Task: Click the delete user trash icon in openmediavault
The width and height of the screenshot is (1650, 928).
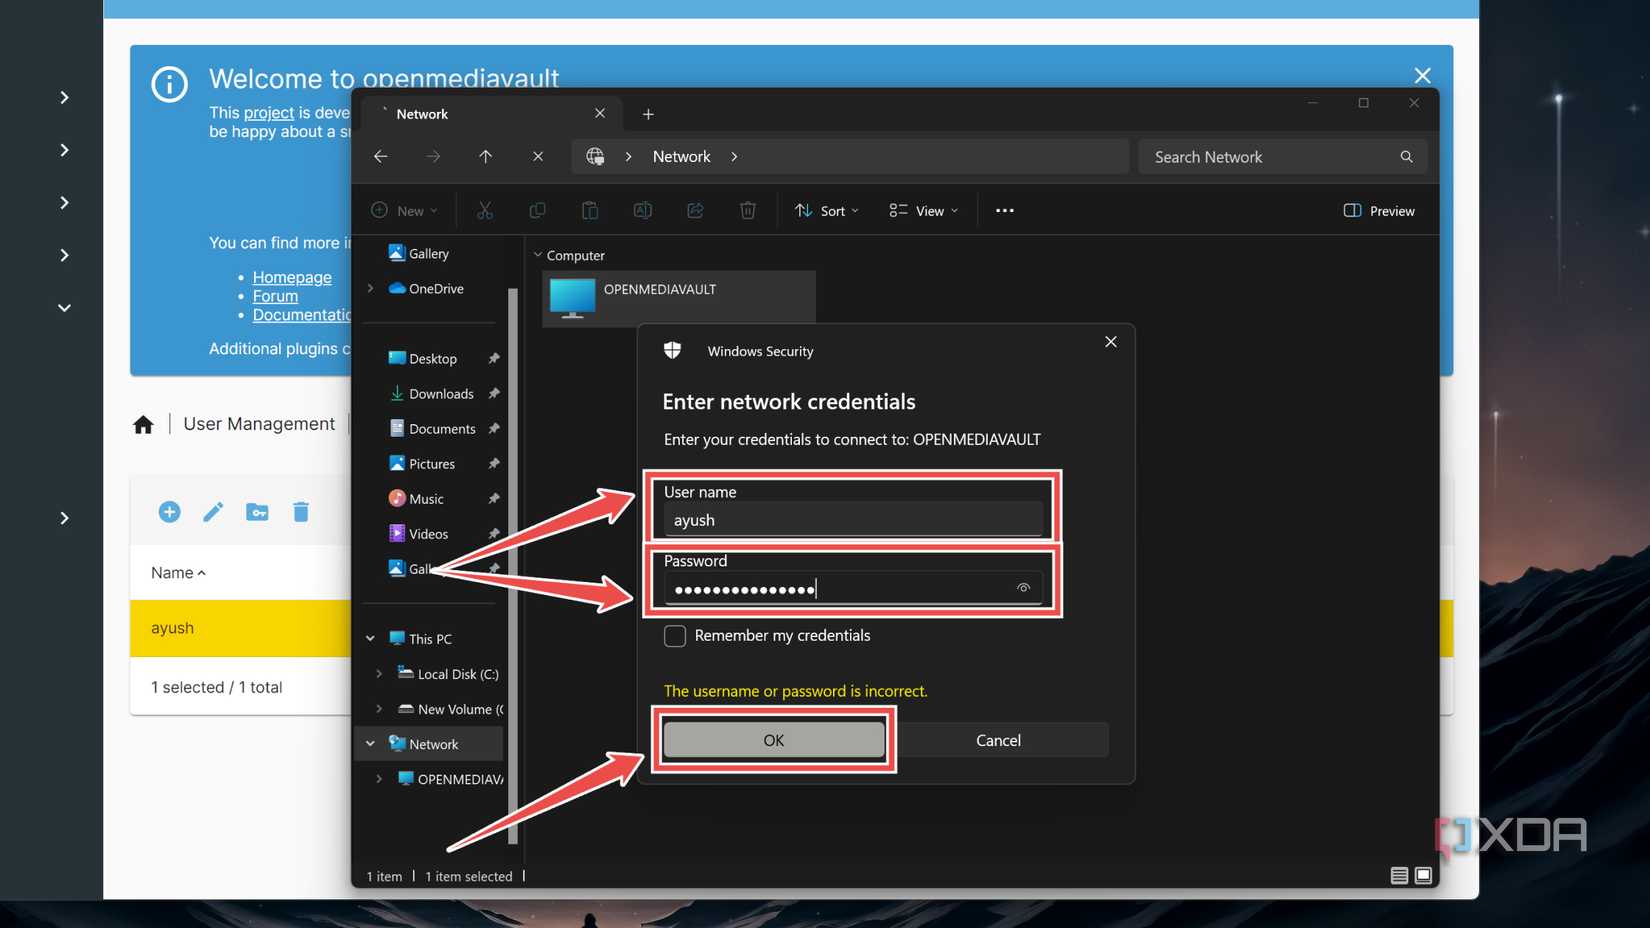Action: (x=301, y=512)
